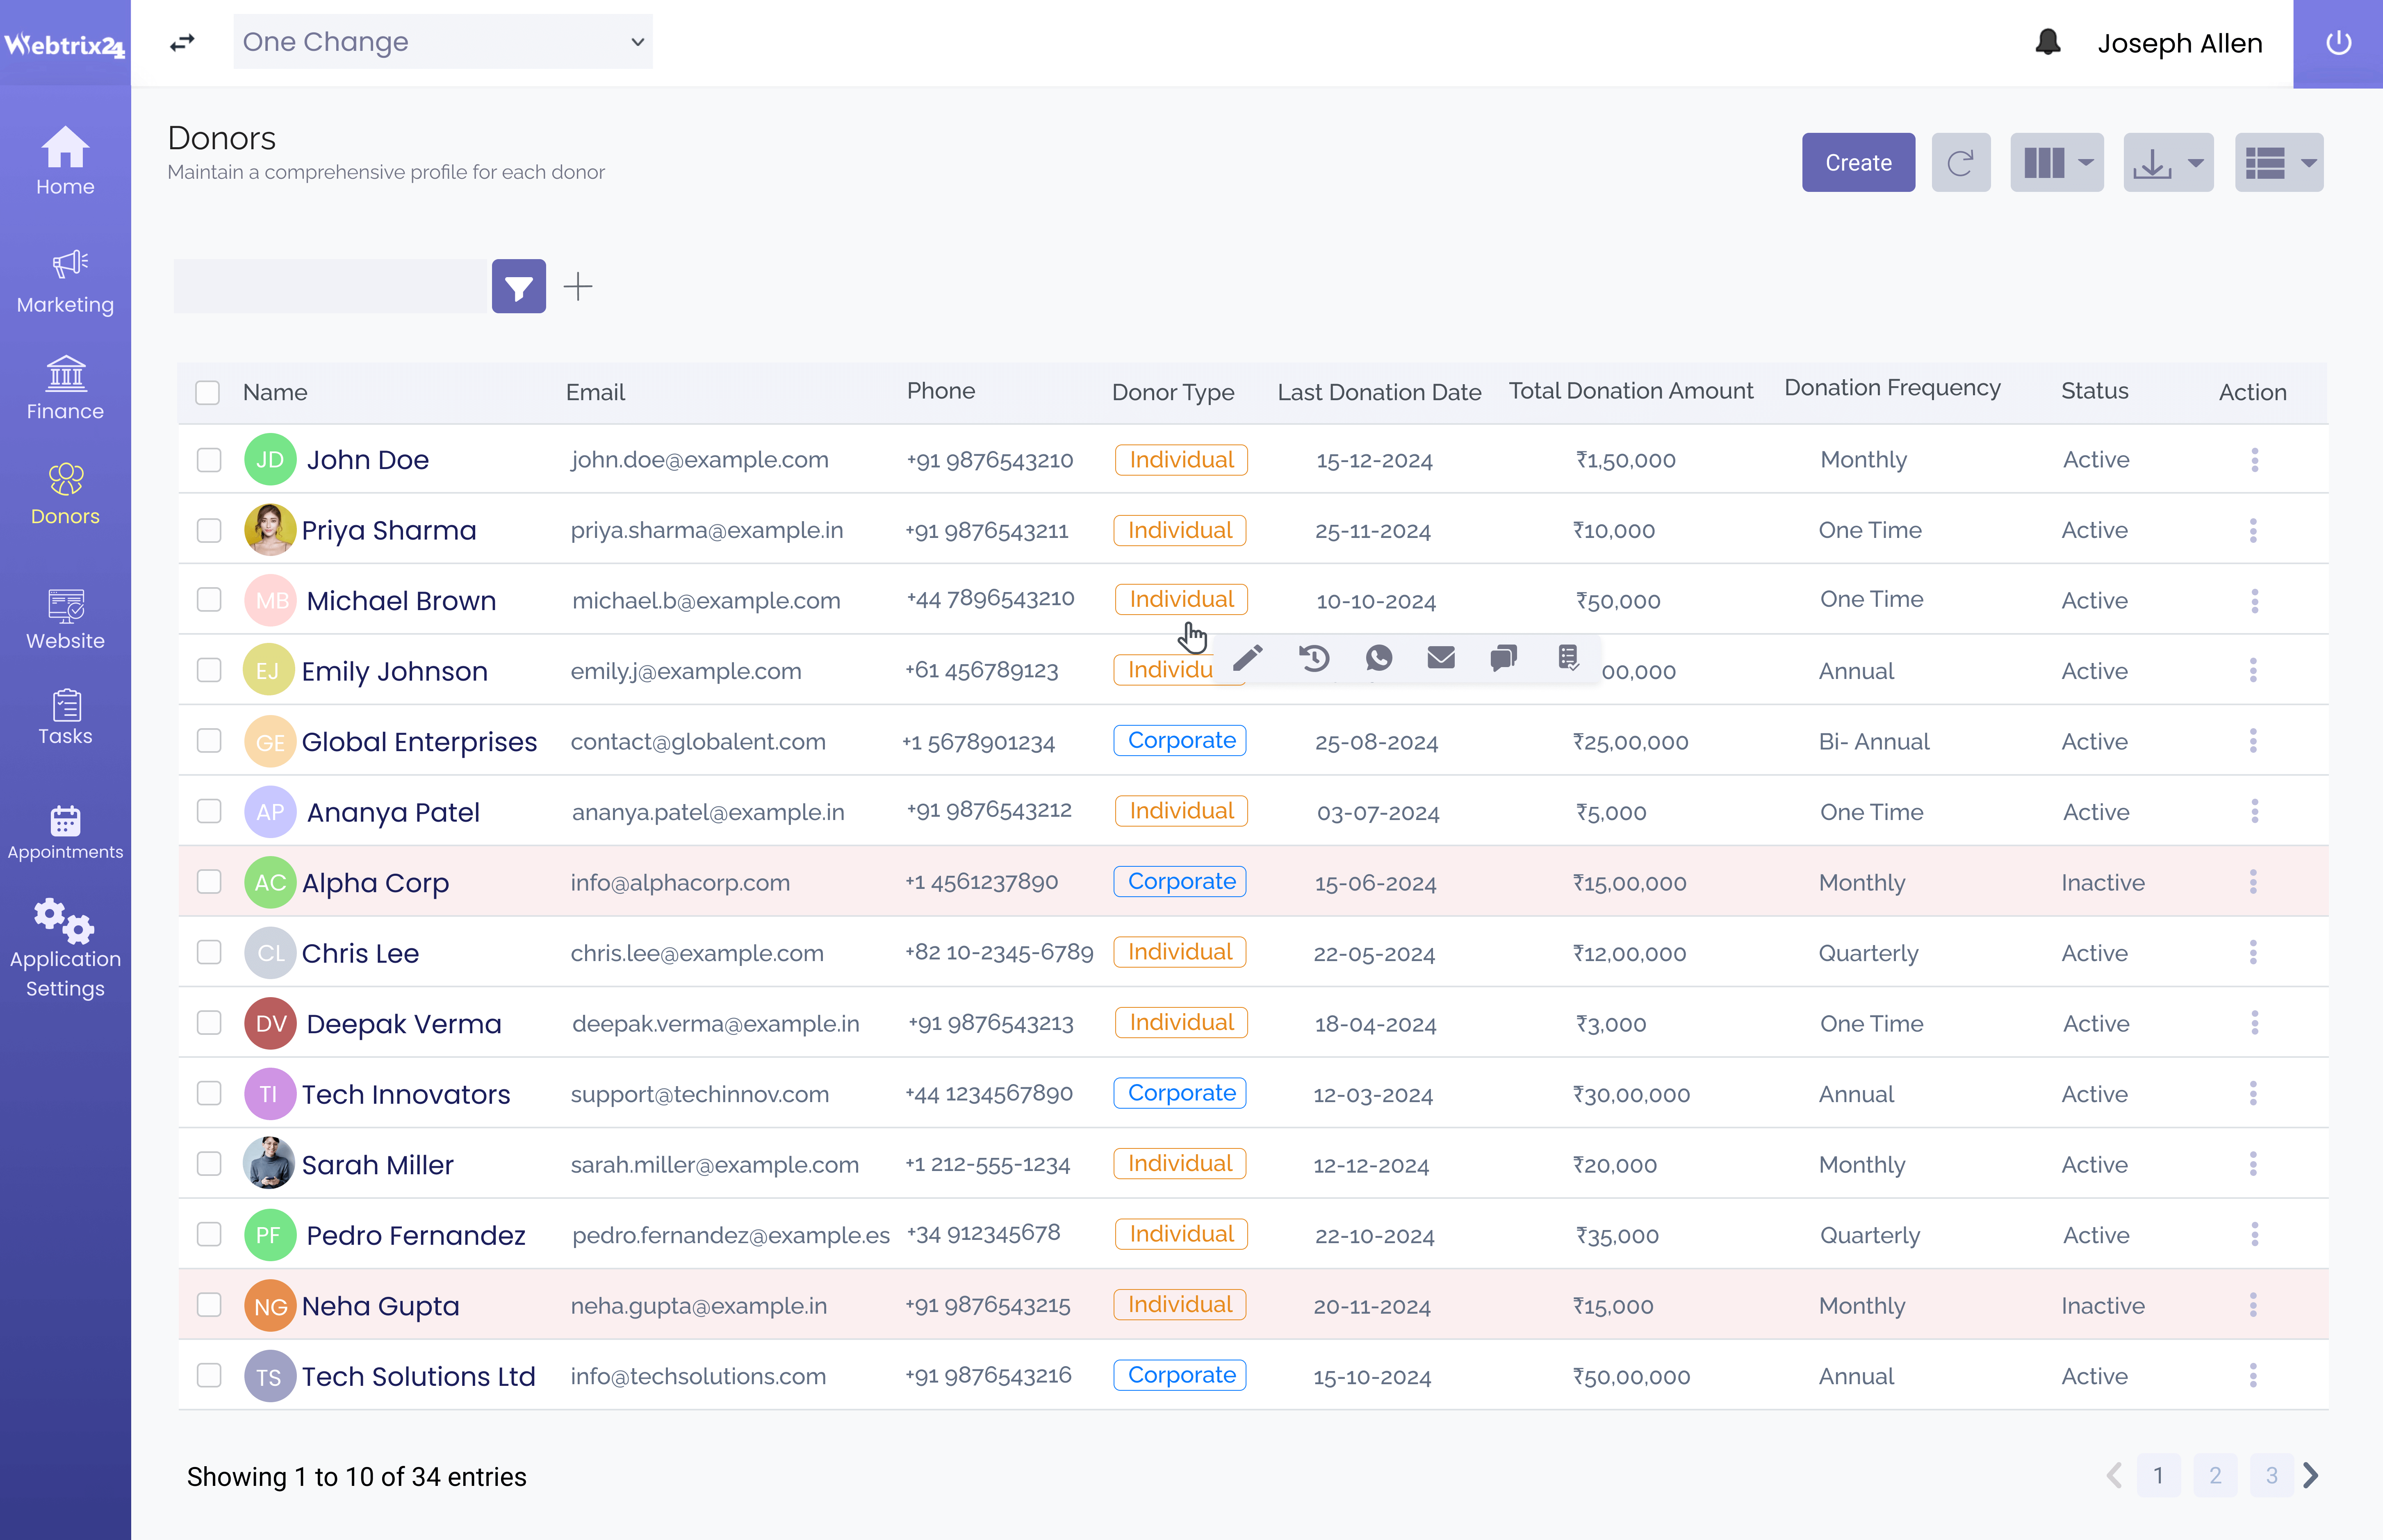
Task: Open the One Change organization dropdown
Action: [x=442, y=42]
